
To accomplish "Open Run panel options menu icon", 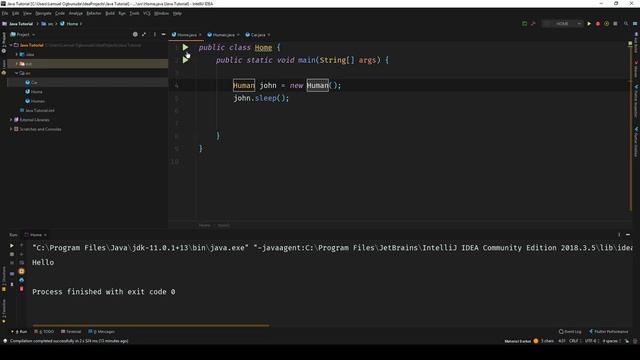I will click(x=619, y=235).
